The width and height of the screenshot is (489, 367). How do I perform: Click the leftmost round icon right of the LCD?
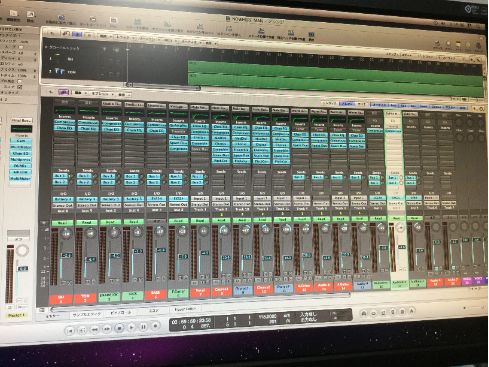click(x=364, y=313)
